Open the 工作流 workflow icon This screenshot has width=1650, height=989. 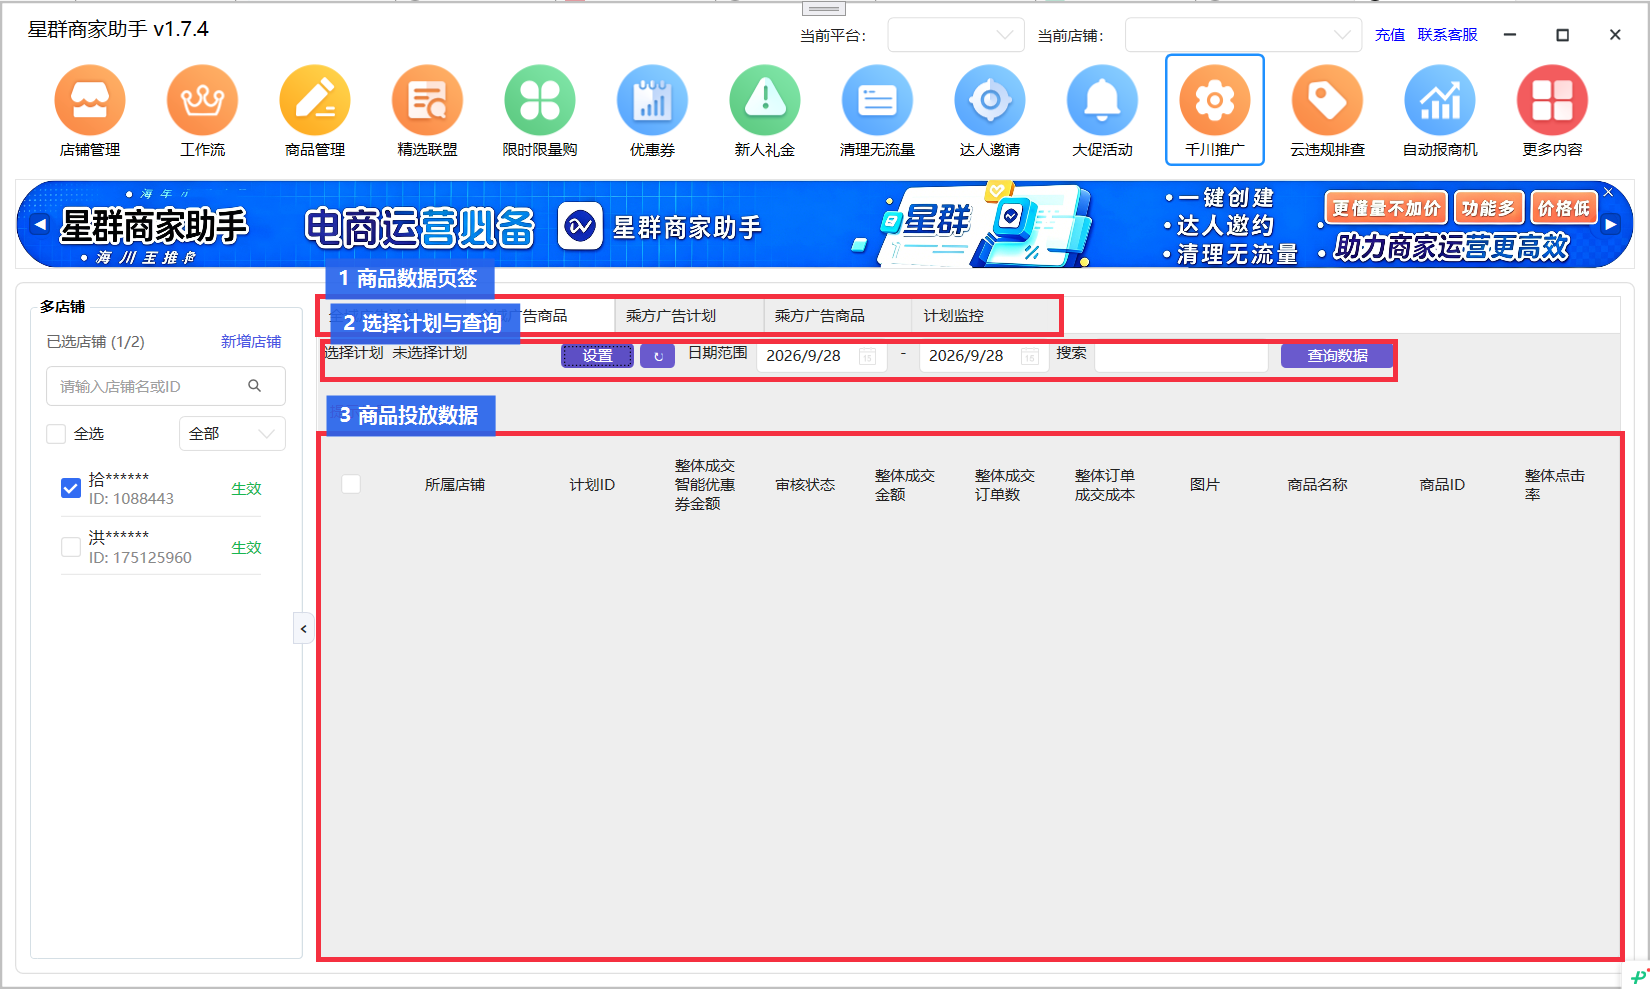tap(202, 100)
